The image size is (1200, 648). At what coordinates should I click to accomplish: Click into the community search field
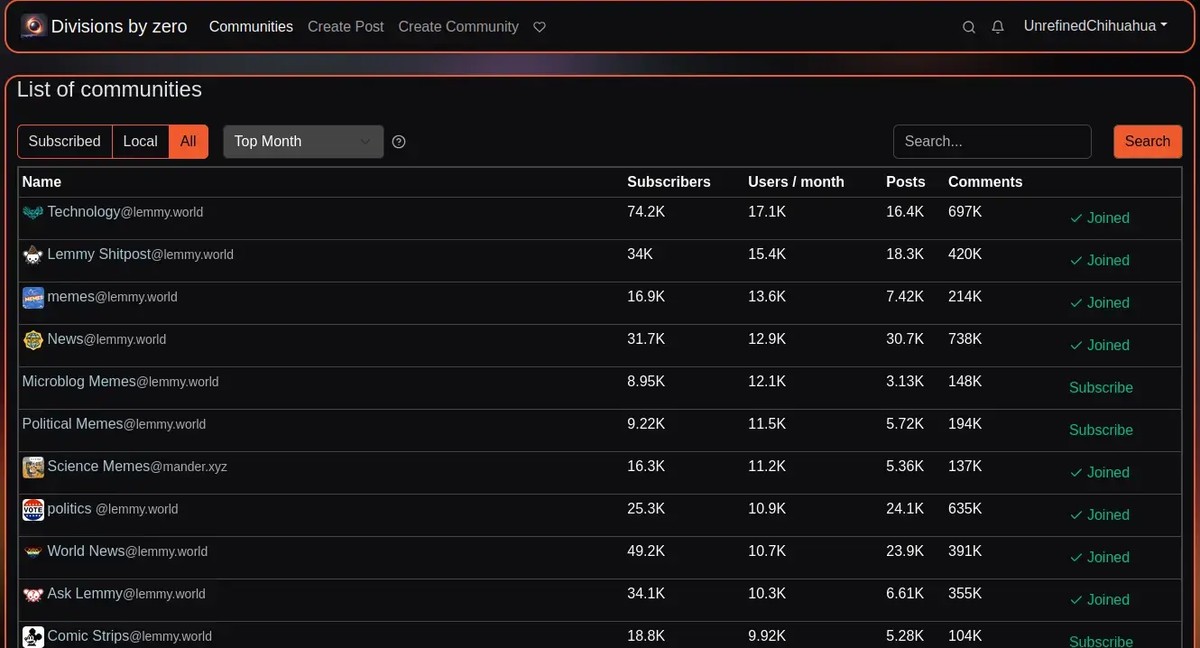tap(991, 141)
